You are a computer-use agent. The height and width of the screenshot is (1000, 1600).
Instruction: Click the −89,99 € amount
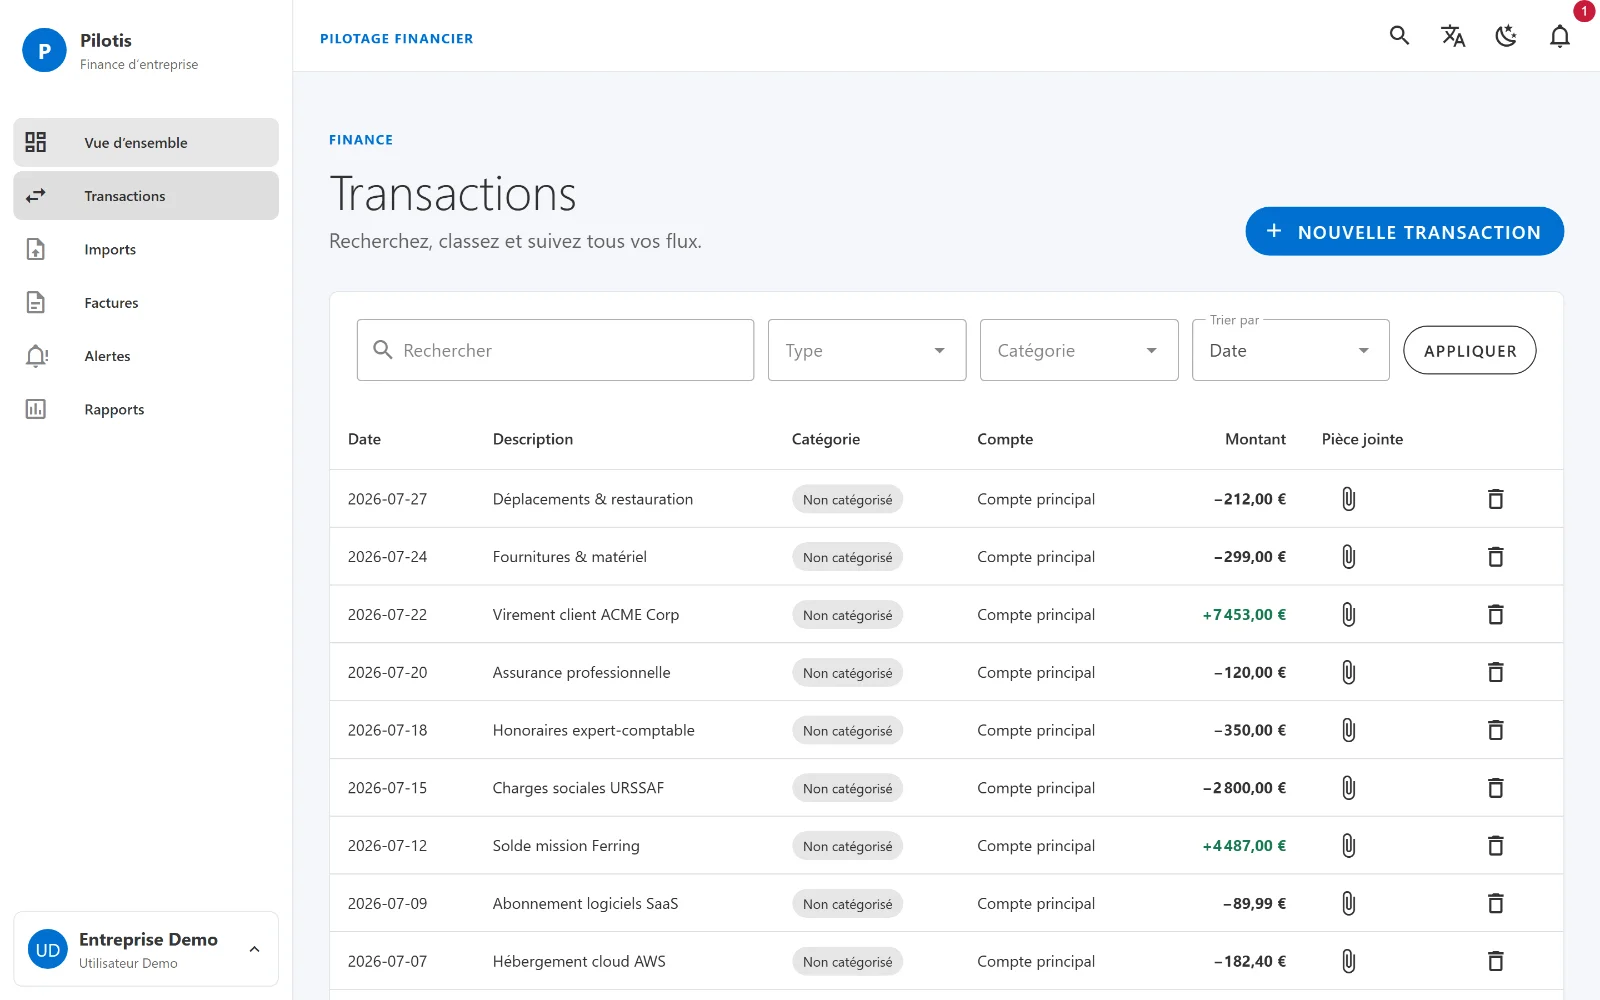pyautogui.click(x=1254, y=904)
